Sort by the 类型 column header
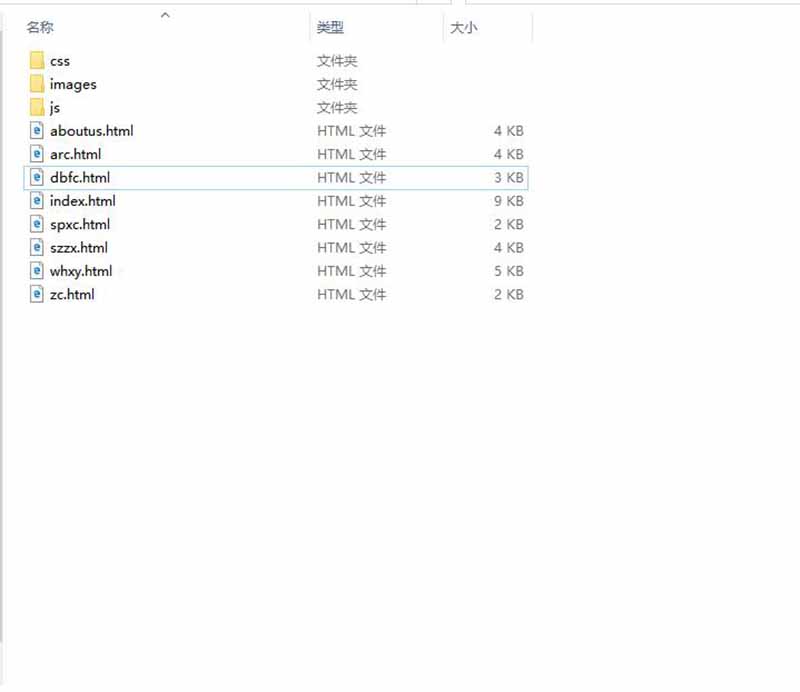 (330, 28)
